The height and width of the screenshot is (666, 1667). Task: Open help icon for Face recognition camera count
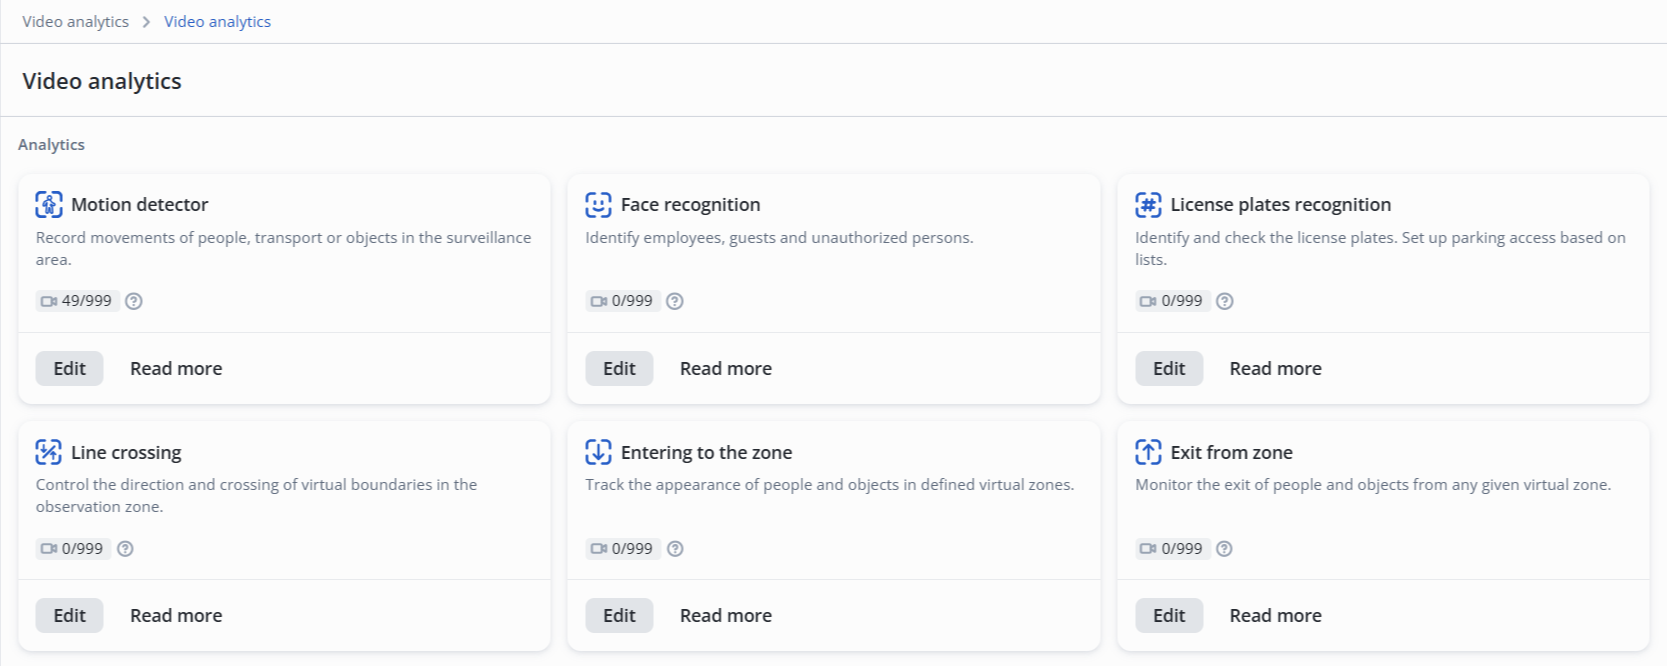click(675, 301)
